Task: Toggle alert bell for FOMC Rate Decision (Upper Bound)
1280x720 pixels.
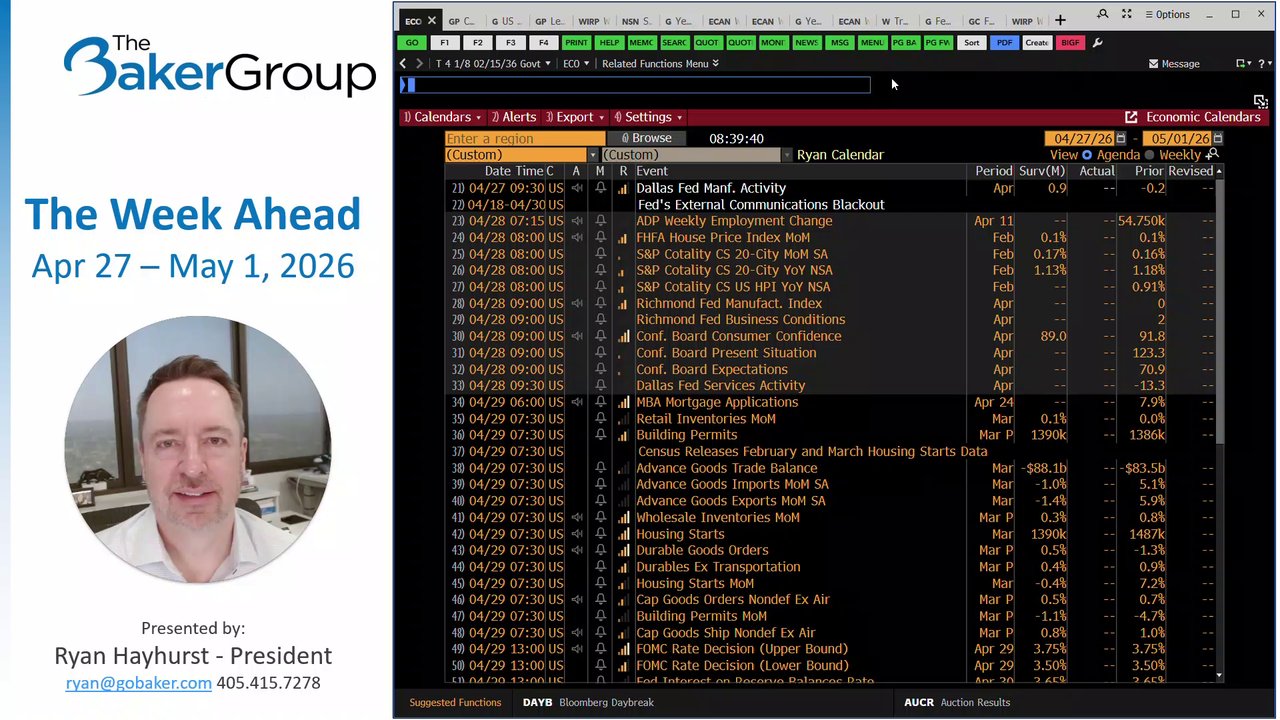Action: (x=600, y=649)
